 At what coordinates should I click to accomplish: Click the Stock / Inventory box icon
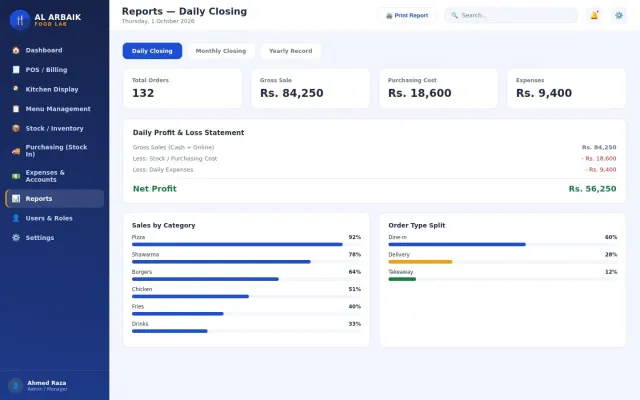click(16, 128)
